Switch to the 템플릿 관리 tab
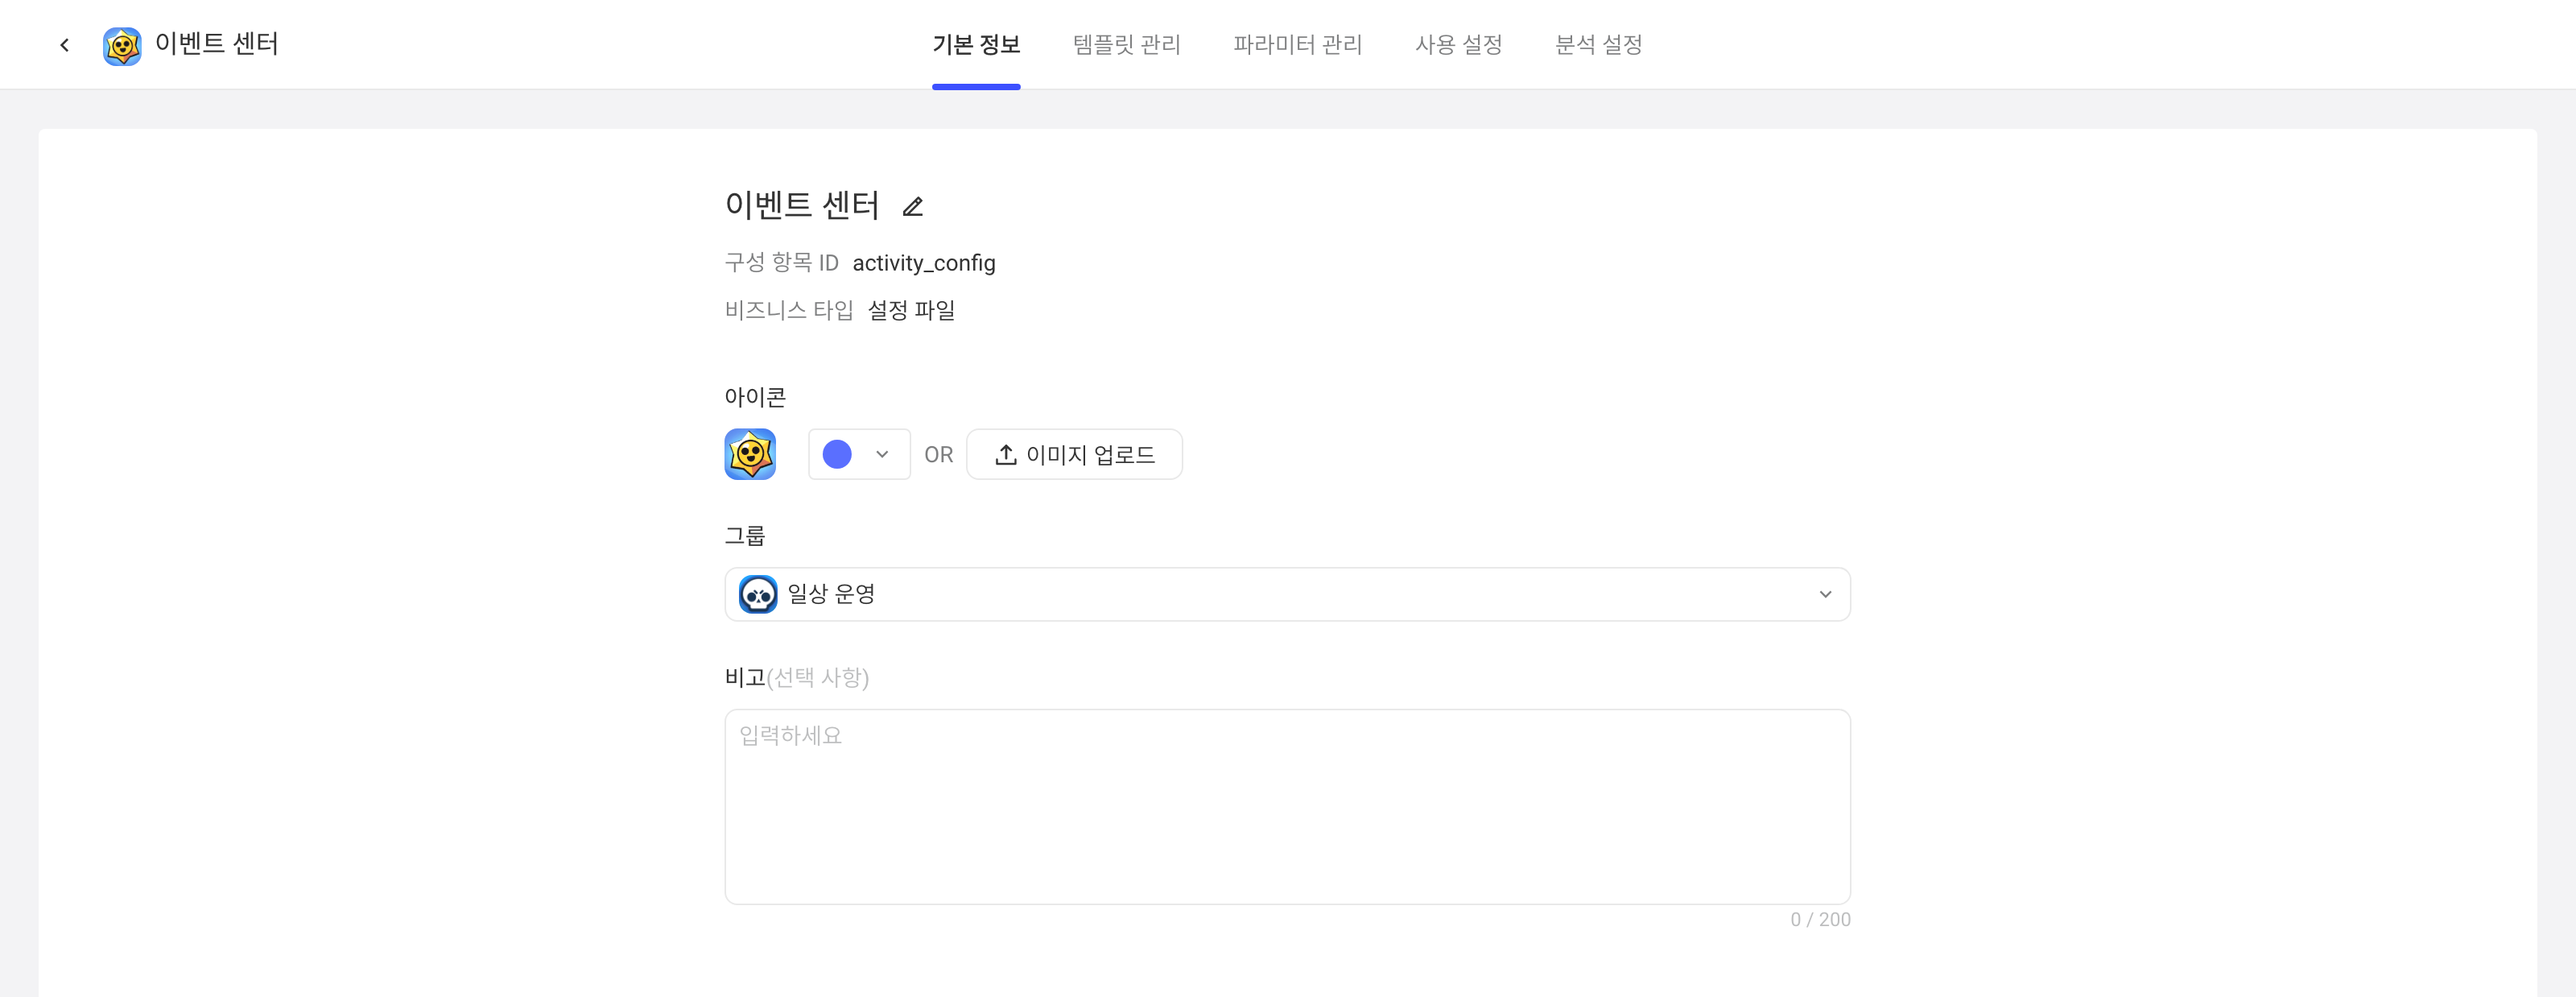The height and width of the screenshot is (997, 2576). (1126, 45)
